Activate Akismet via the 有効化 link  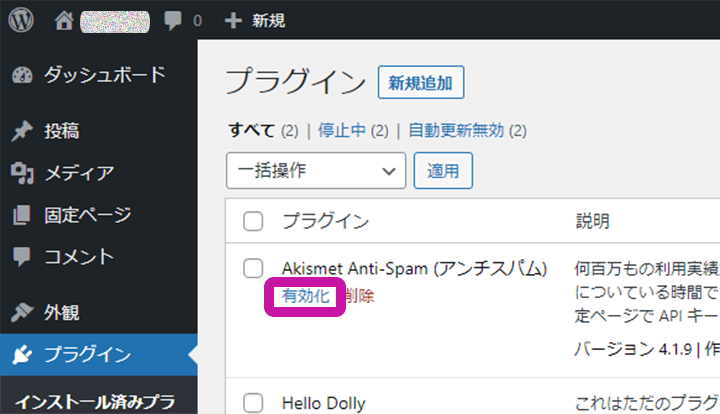[305, 296]
